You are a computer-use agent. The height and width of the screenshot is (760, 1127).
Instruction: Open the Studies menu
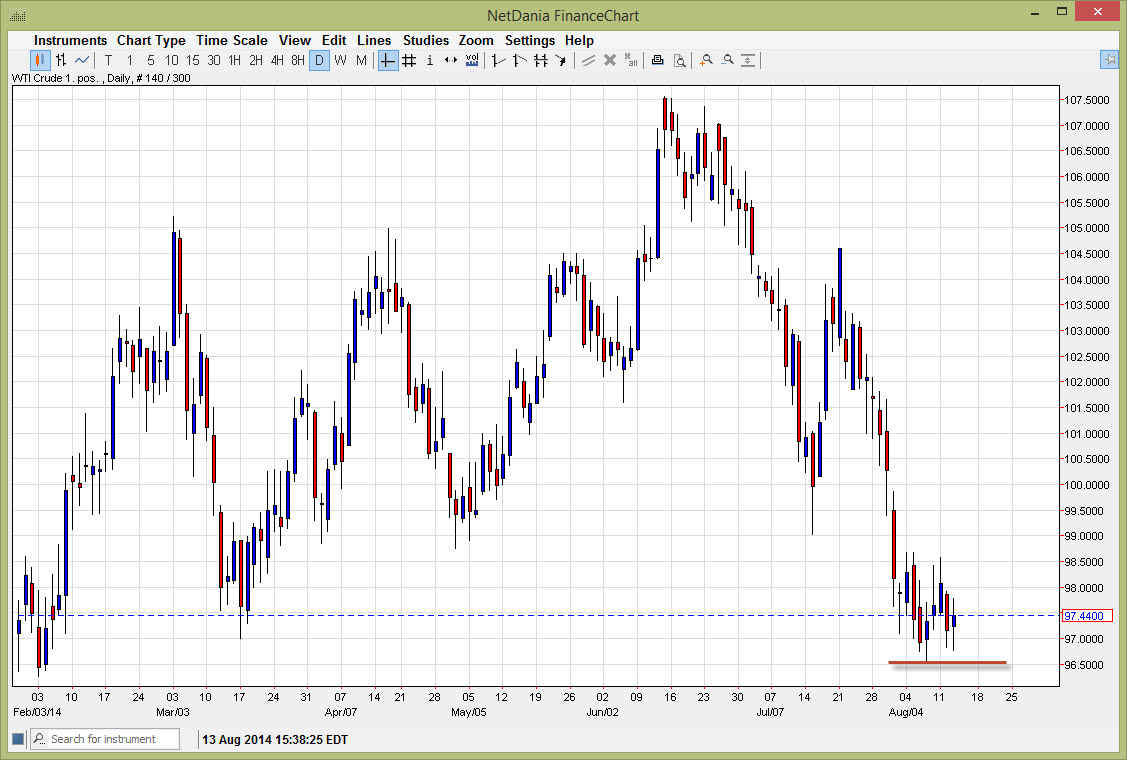pyautogui.click(x=426, y=40)
